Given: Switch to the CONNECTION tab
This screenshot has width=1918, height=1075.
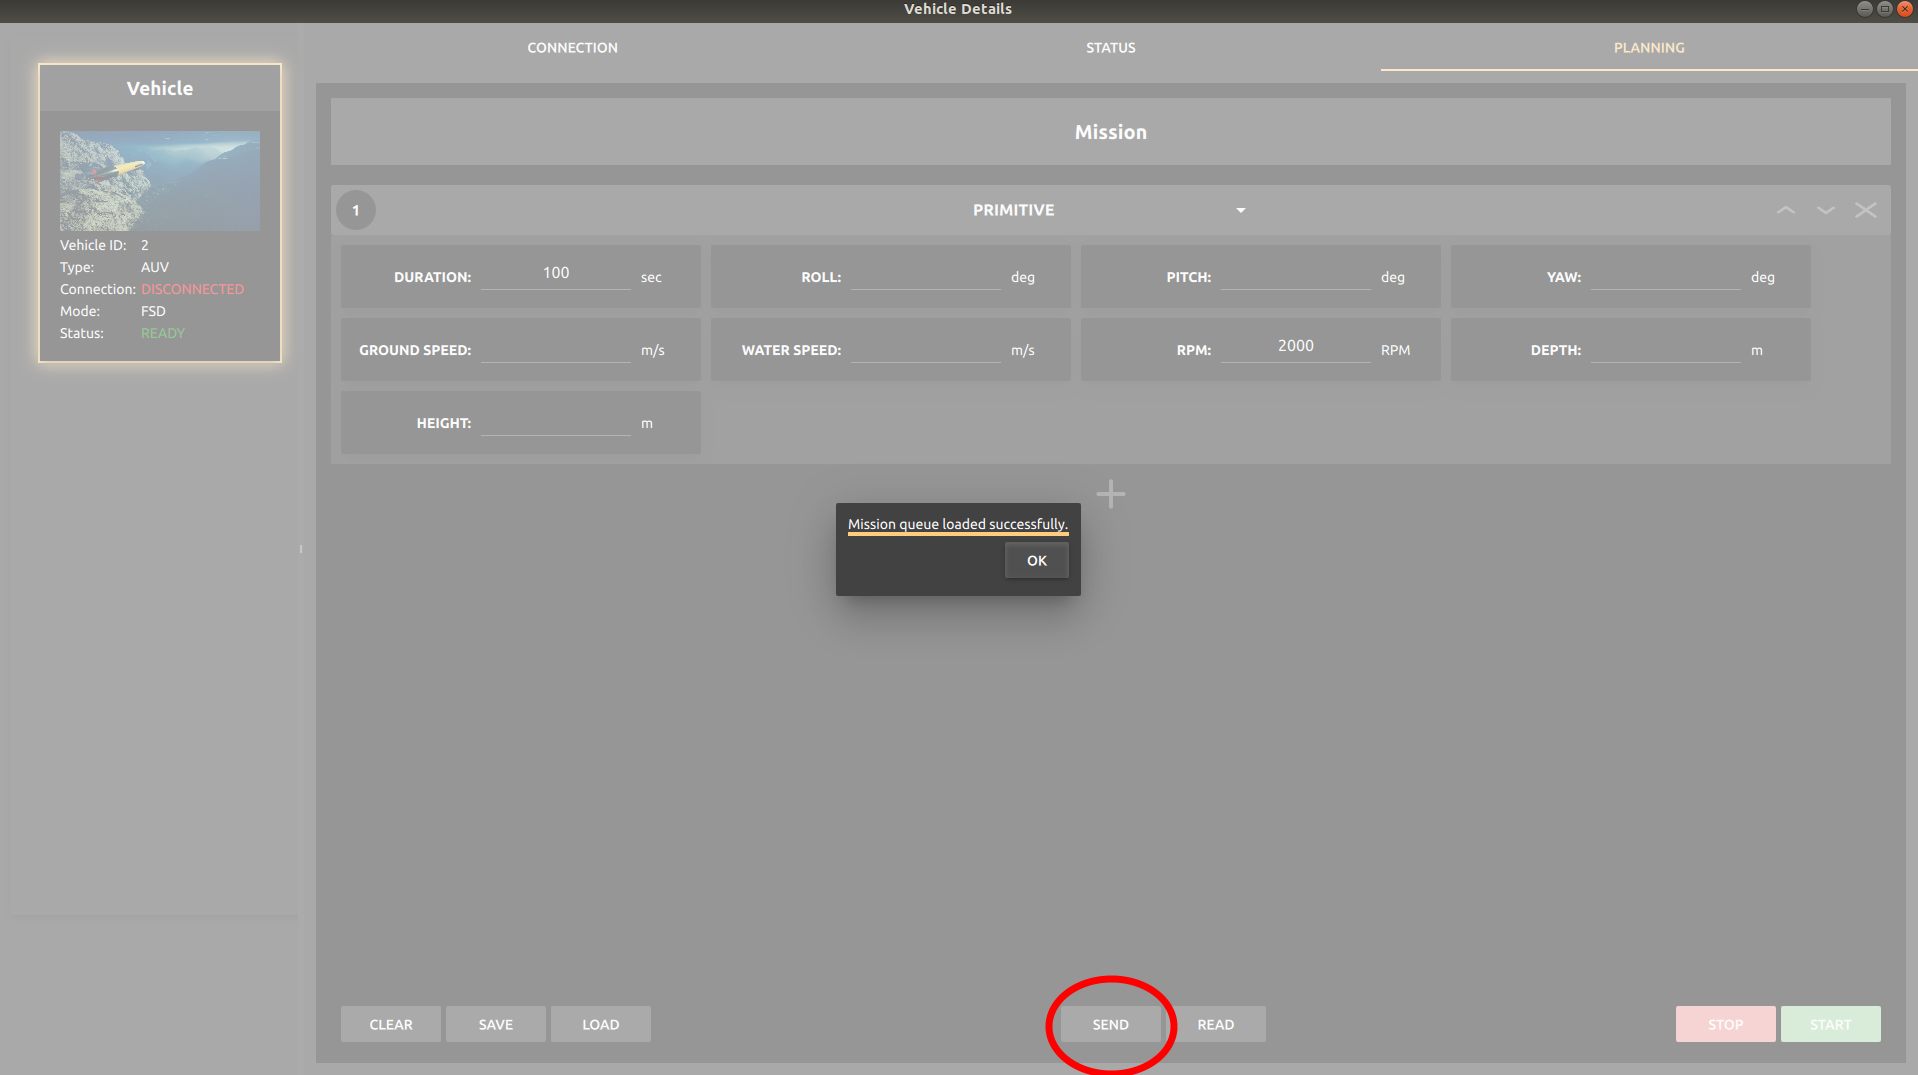Looking at the screenshot, I should coord(572,48).
